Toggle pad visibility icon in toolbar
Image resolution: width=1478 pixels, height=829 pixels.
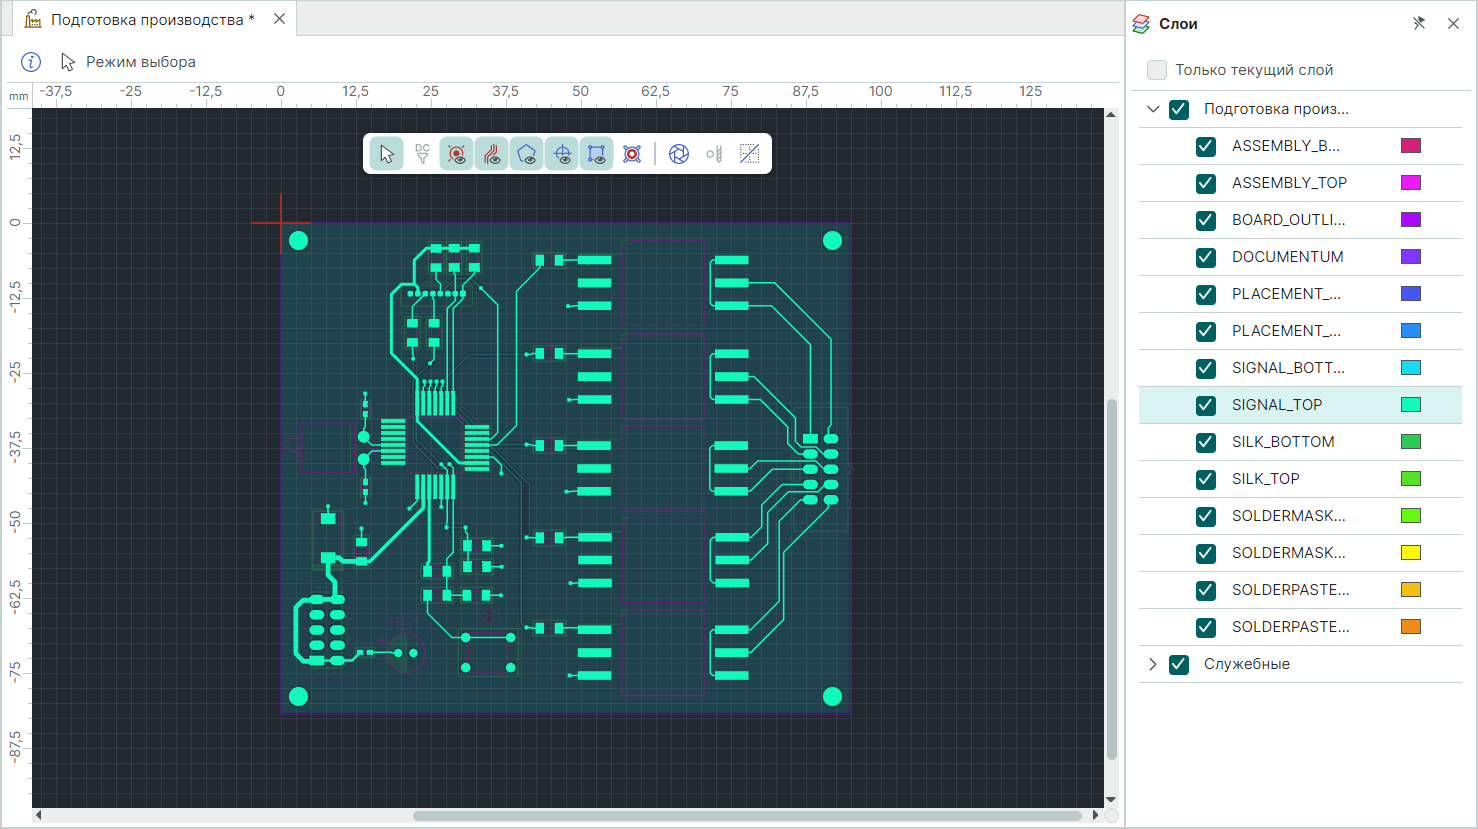pos(457,154)
